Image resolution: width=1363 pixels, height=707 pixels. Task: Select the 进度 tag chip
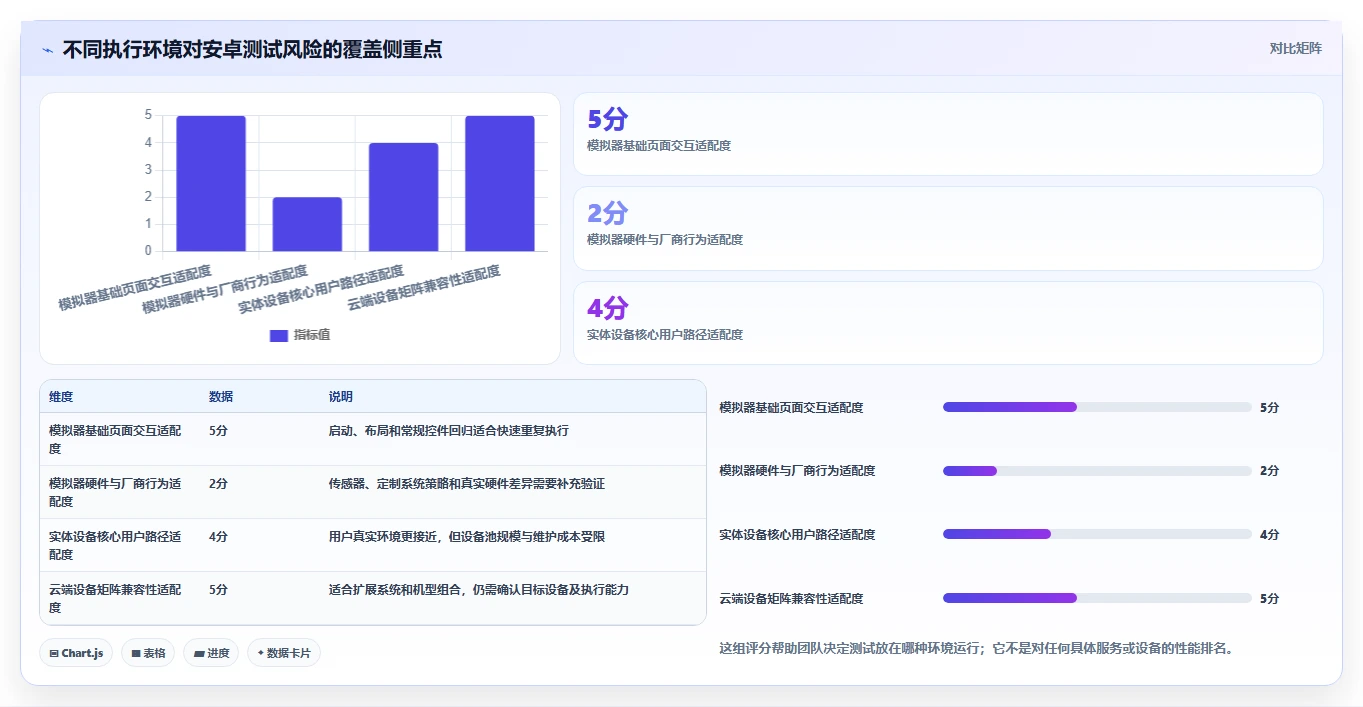[x=211, y=653]
